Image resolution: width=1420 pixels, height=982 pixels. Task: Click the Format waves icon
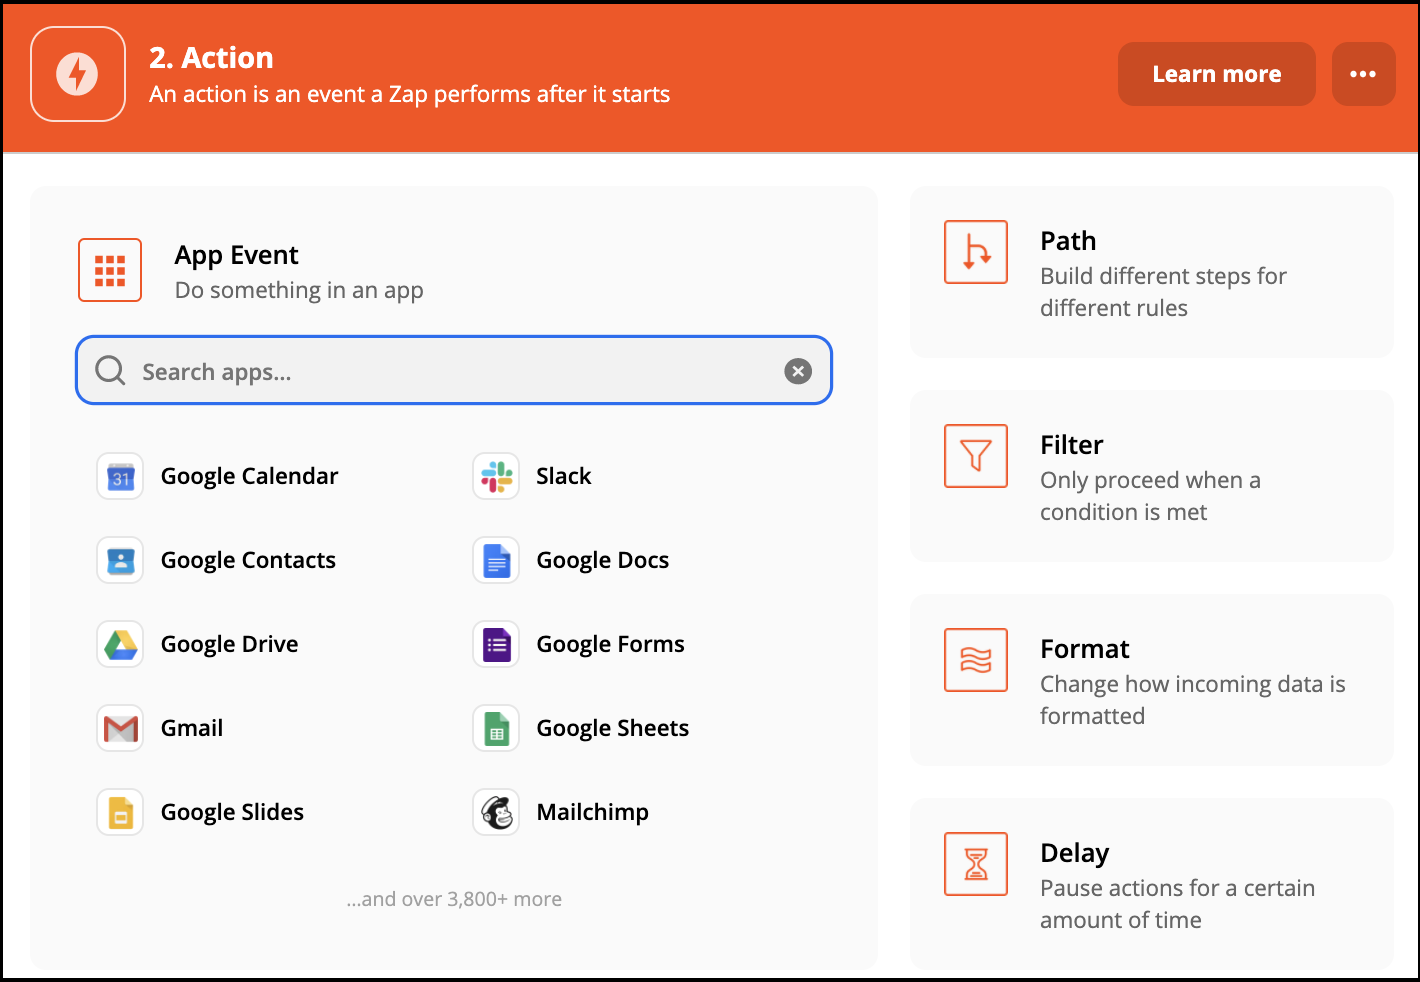[976, 660]
